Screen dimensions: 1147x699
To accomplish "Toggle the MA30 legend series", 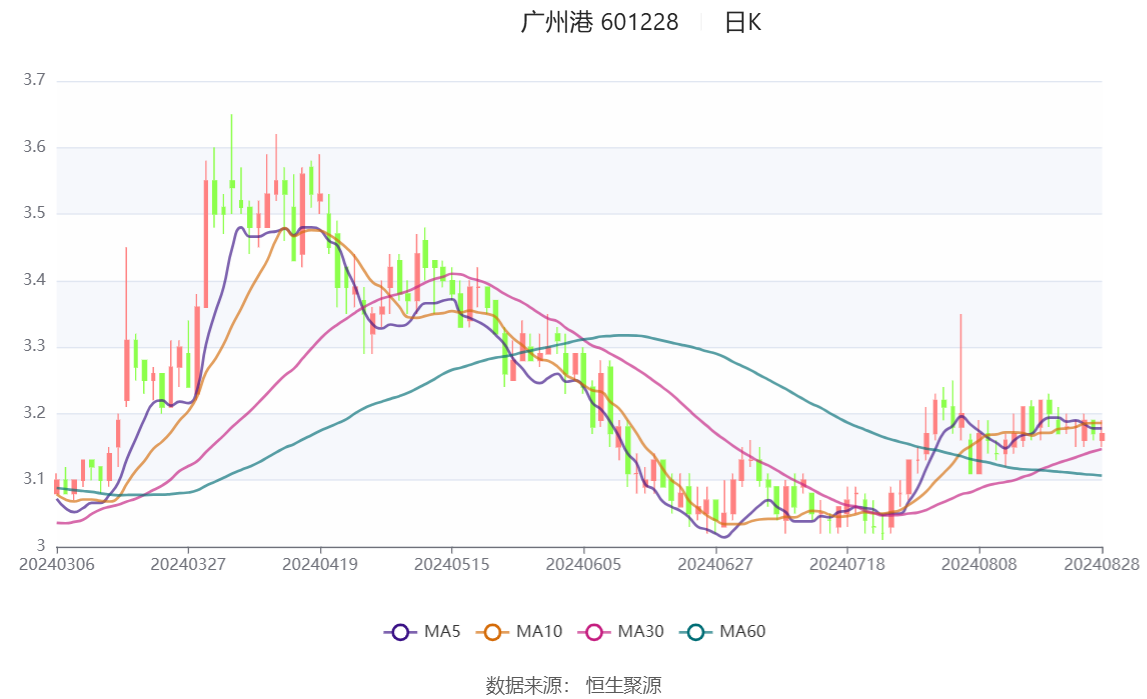I will tap(620, 632).
